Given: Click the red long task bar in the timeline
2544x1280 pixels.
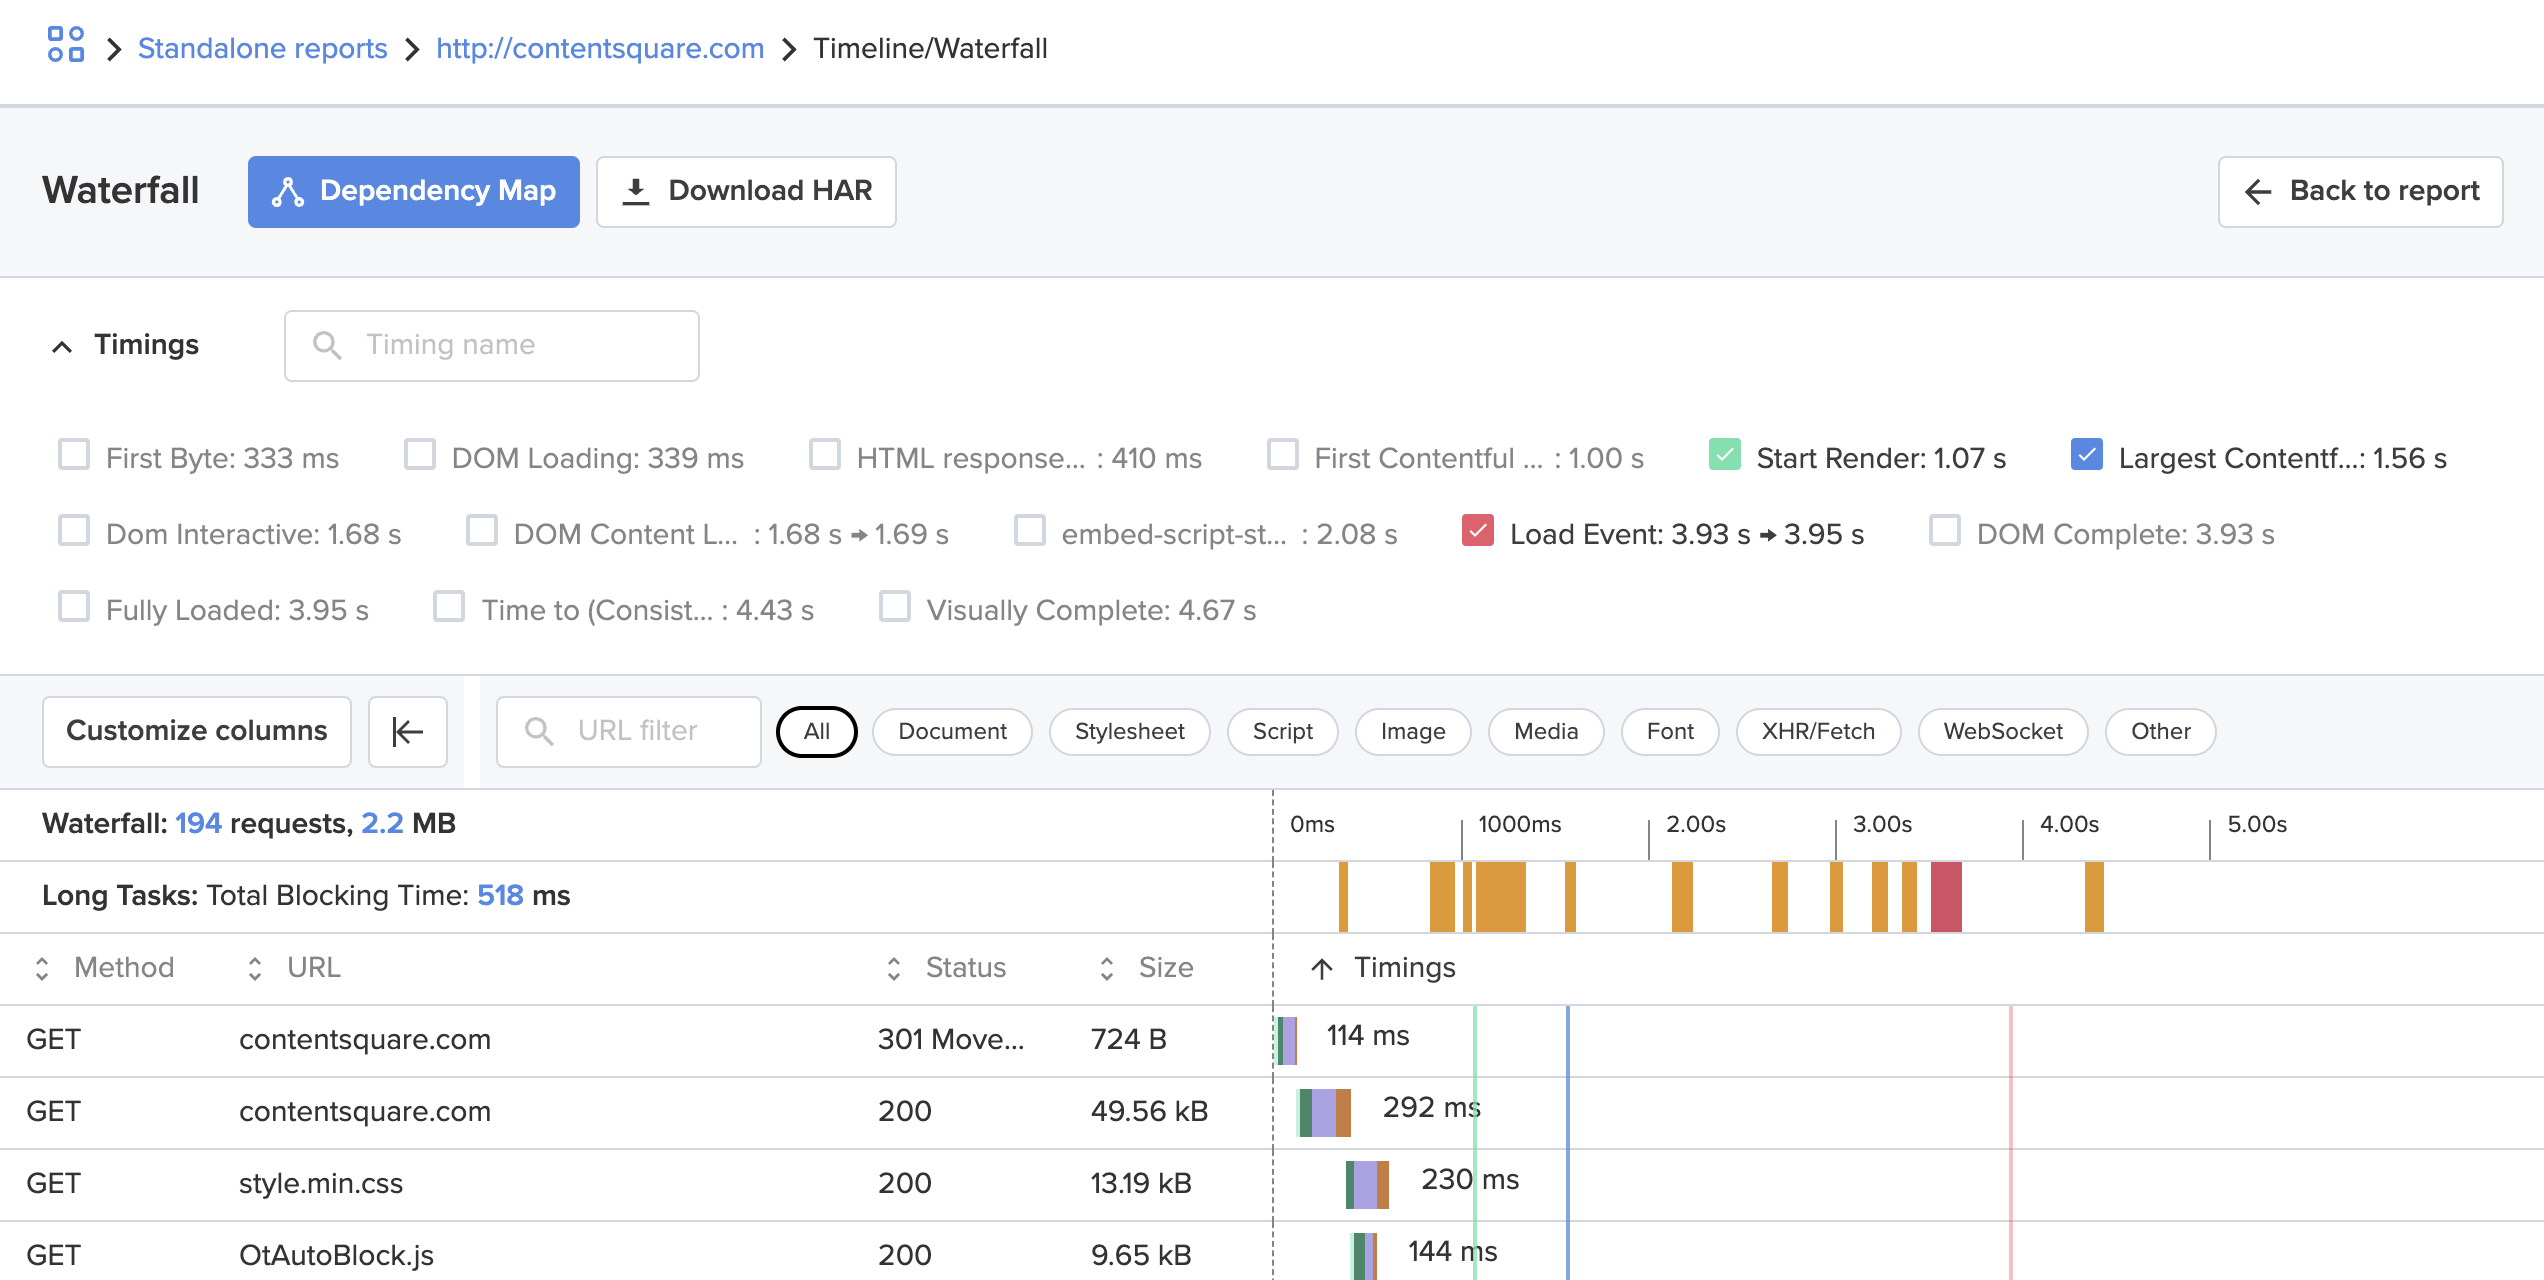Looking at the screenshot, I should tap(1948, 897).
